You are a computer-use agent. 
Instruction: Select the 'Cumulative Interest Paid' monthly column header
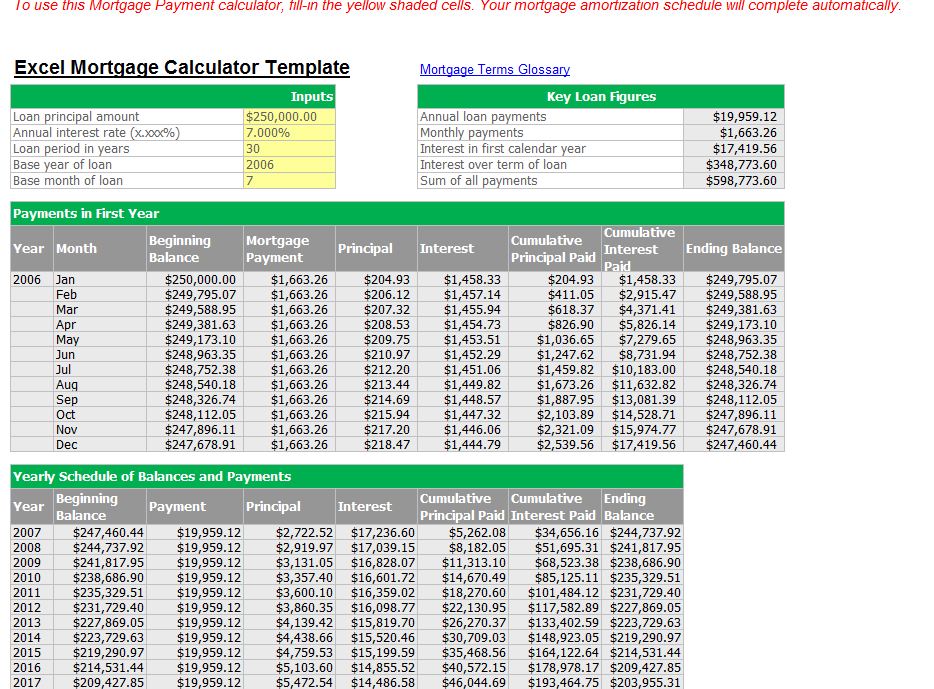[x=642, y=249]
